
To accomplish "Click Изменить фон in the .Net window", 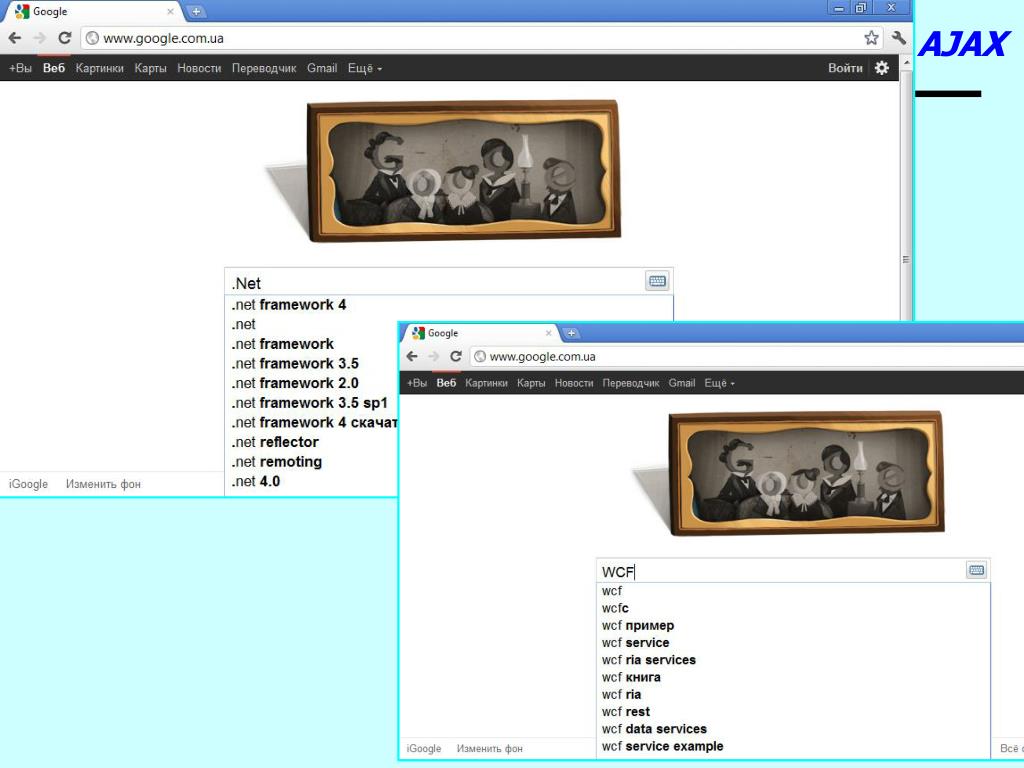I will (103, 484).
